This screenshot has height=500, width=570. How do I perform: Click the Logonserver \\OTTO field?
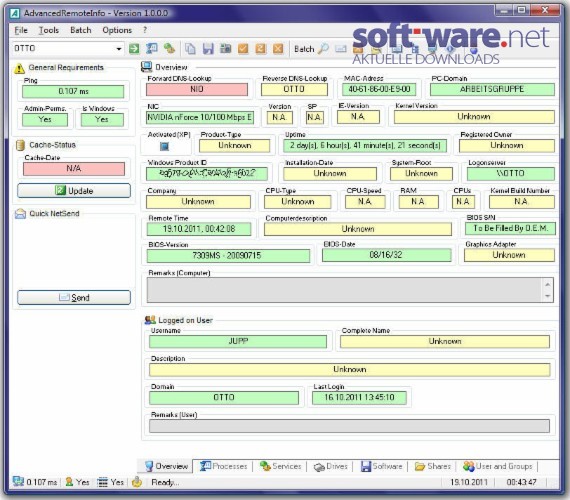[x=510, y=174]
